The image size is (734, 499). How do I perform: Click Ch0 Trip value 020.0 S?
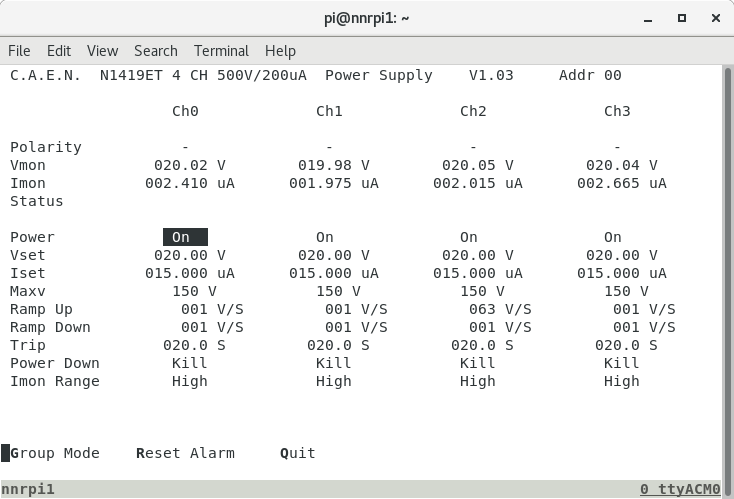click(194, 345)
